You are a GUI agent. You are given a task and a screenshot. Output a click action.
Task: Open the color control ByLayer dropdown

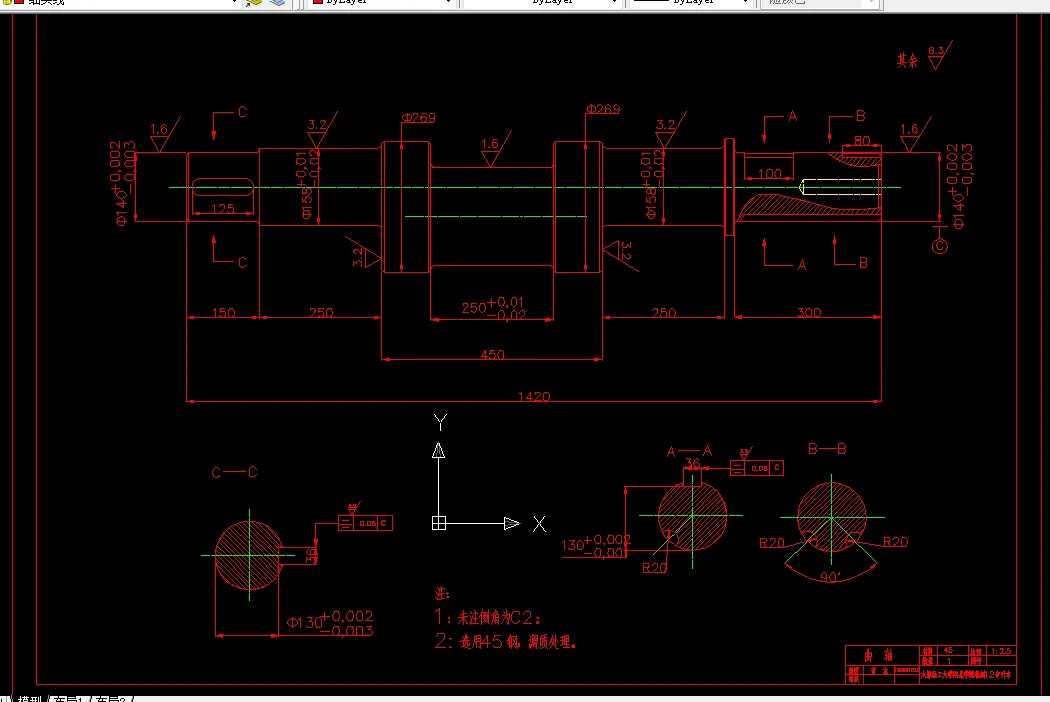[x=382, y=2]
